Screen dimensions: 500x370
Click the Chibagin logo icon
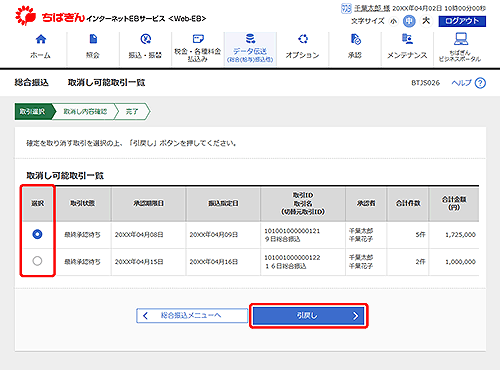pos(25,15)
